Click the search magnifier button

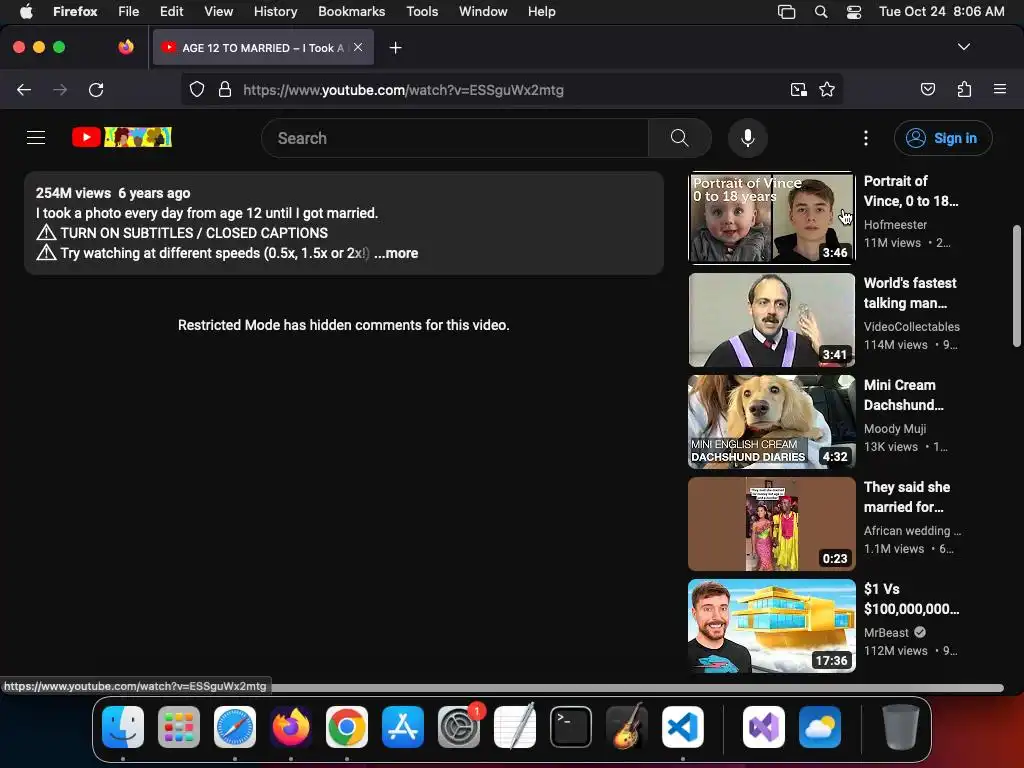pyautogui.click(x=679, y=138)
